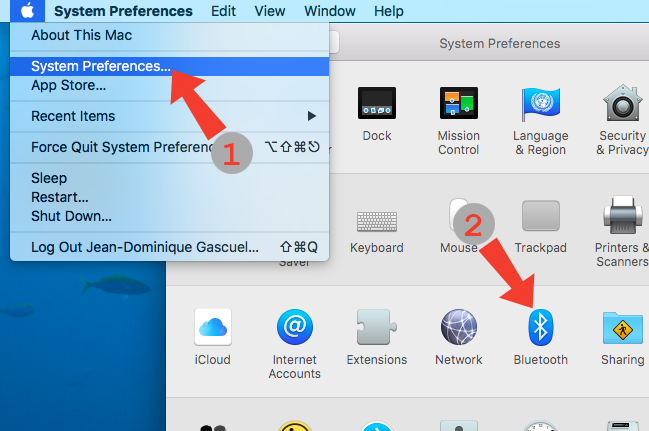Open Bluetooth preferences icon

pos(541,327)
